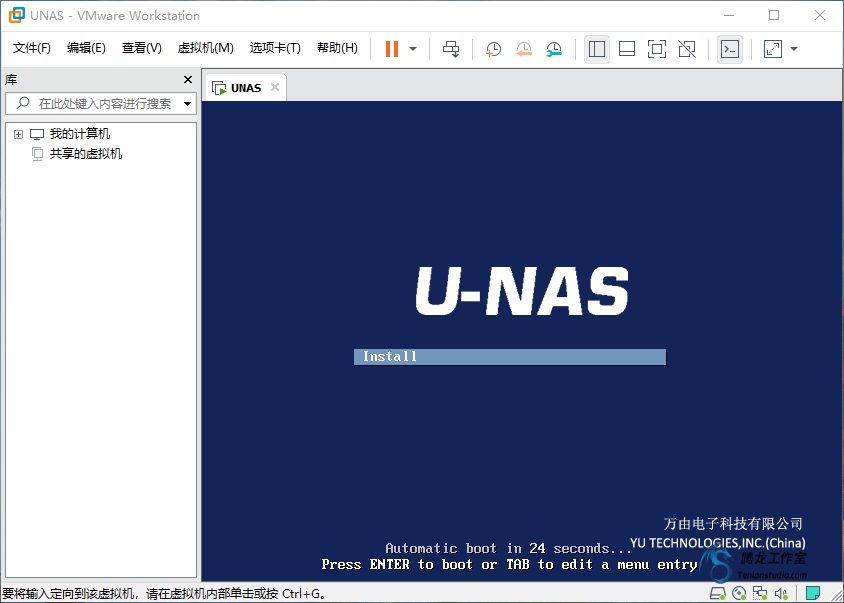Open the snapshot manager

tap(554, 49)
